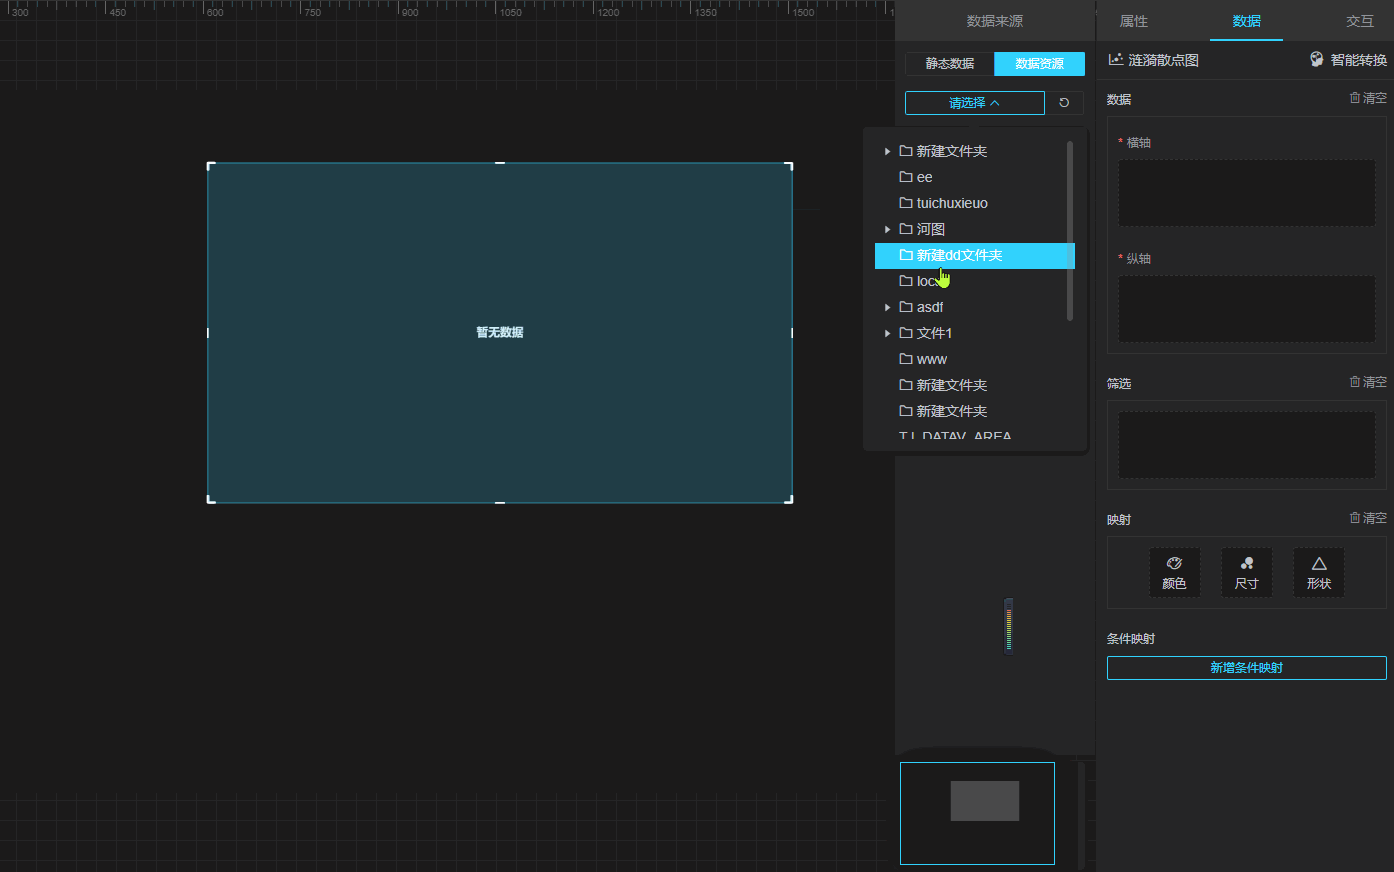Switch to 数据资源 data resource mode
The width and height of the screenshot is (1394, 872).
(x=1040, y=64)
